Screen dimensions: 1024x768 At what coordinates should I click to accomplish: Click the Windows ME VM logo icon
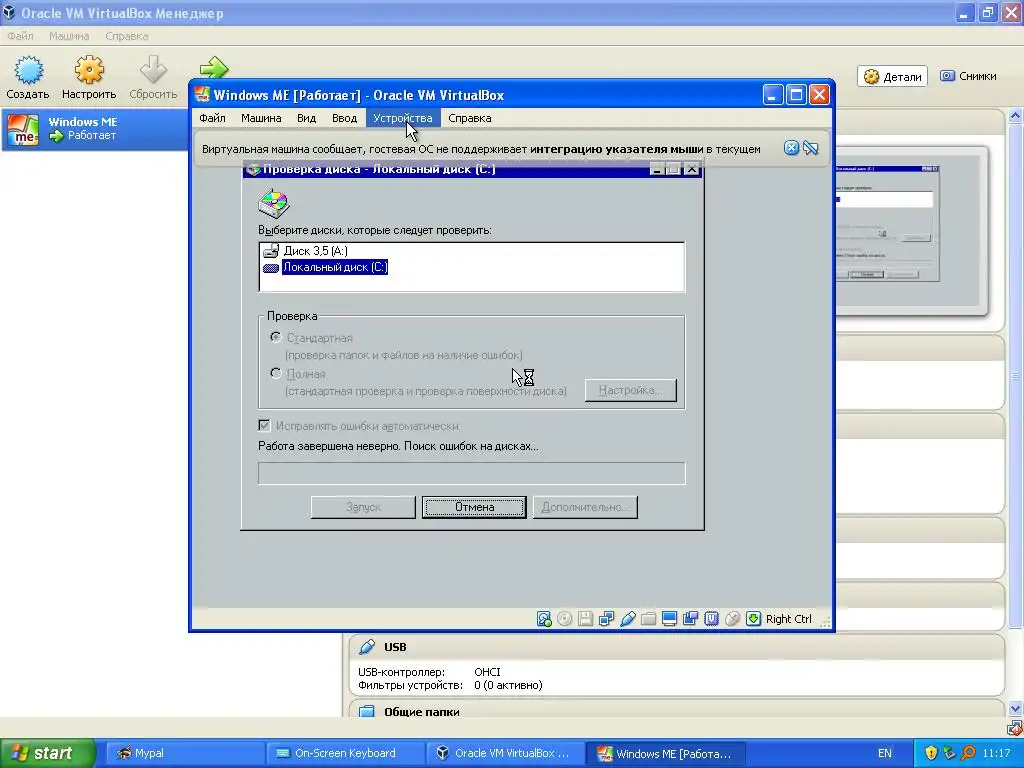coord(23,129)
